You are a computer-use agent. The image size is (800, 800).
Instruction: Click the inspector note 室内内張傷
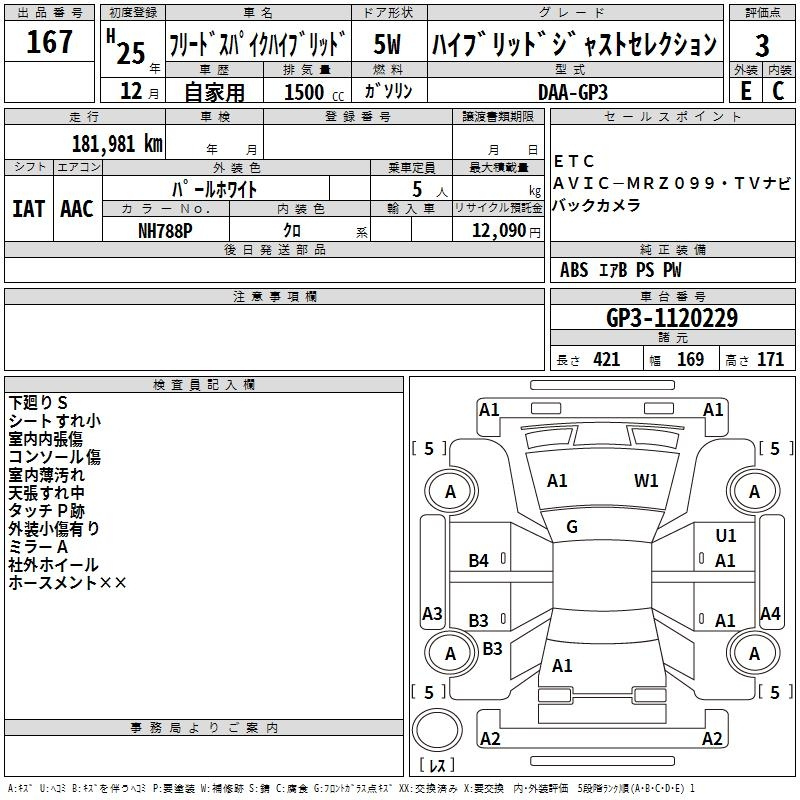45,439
